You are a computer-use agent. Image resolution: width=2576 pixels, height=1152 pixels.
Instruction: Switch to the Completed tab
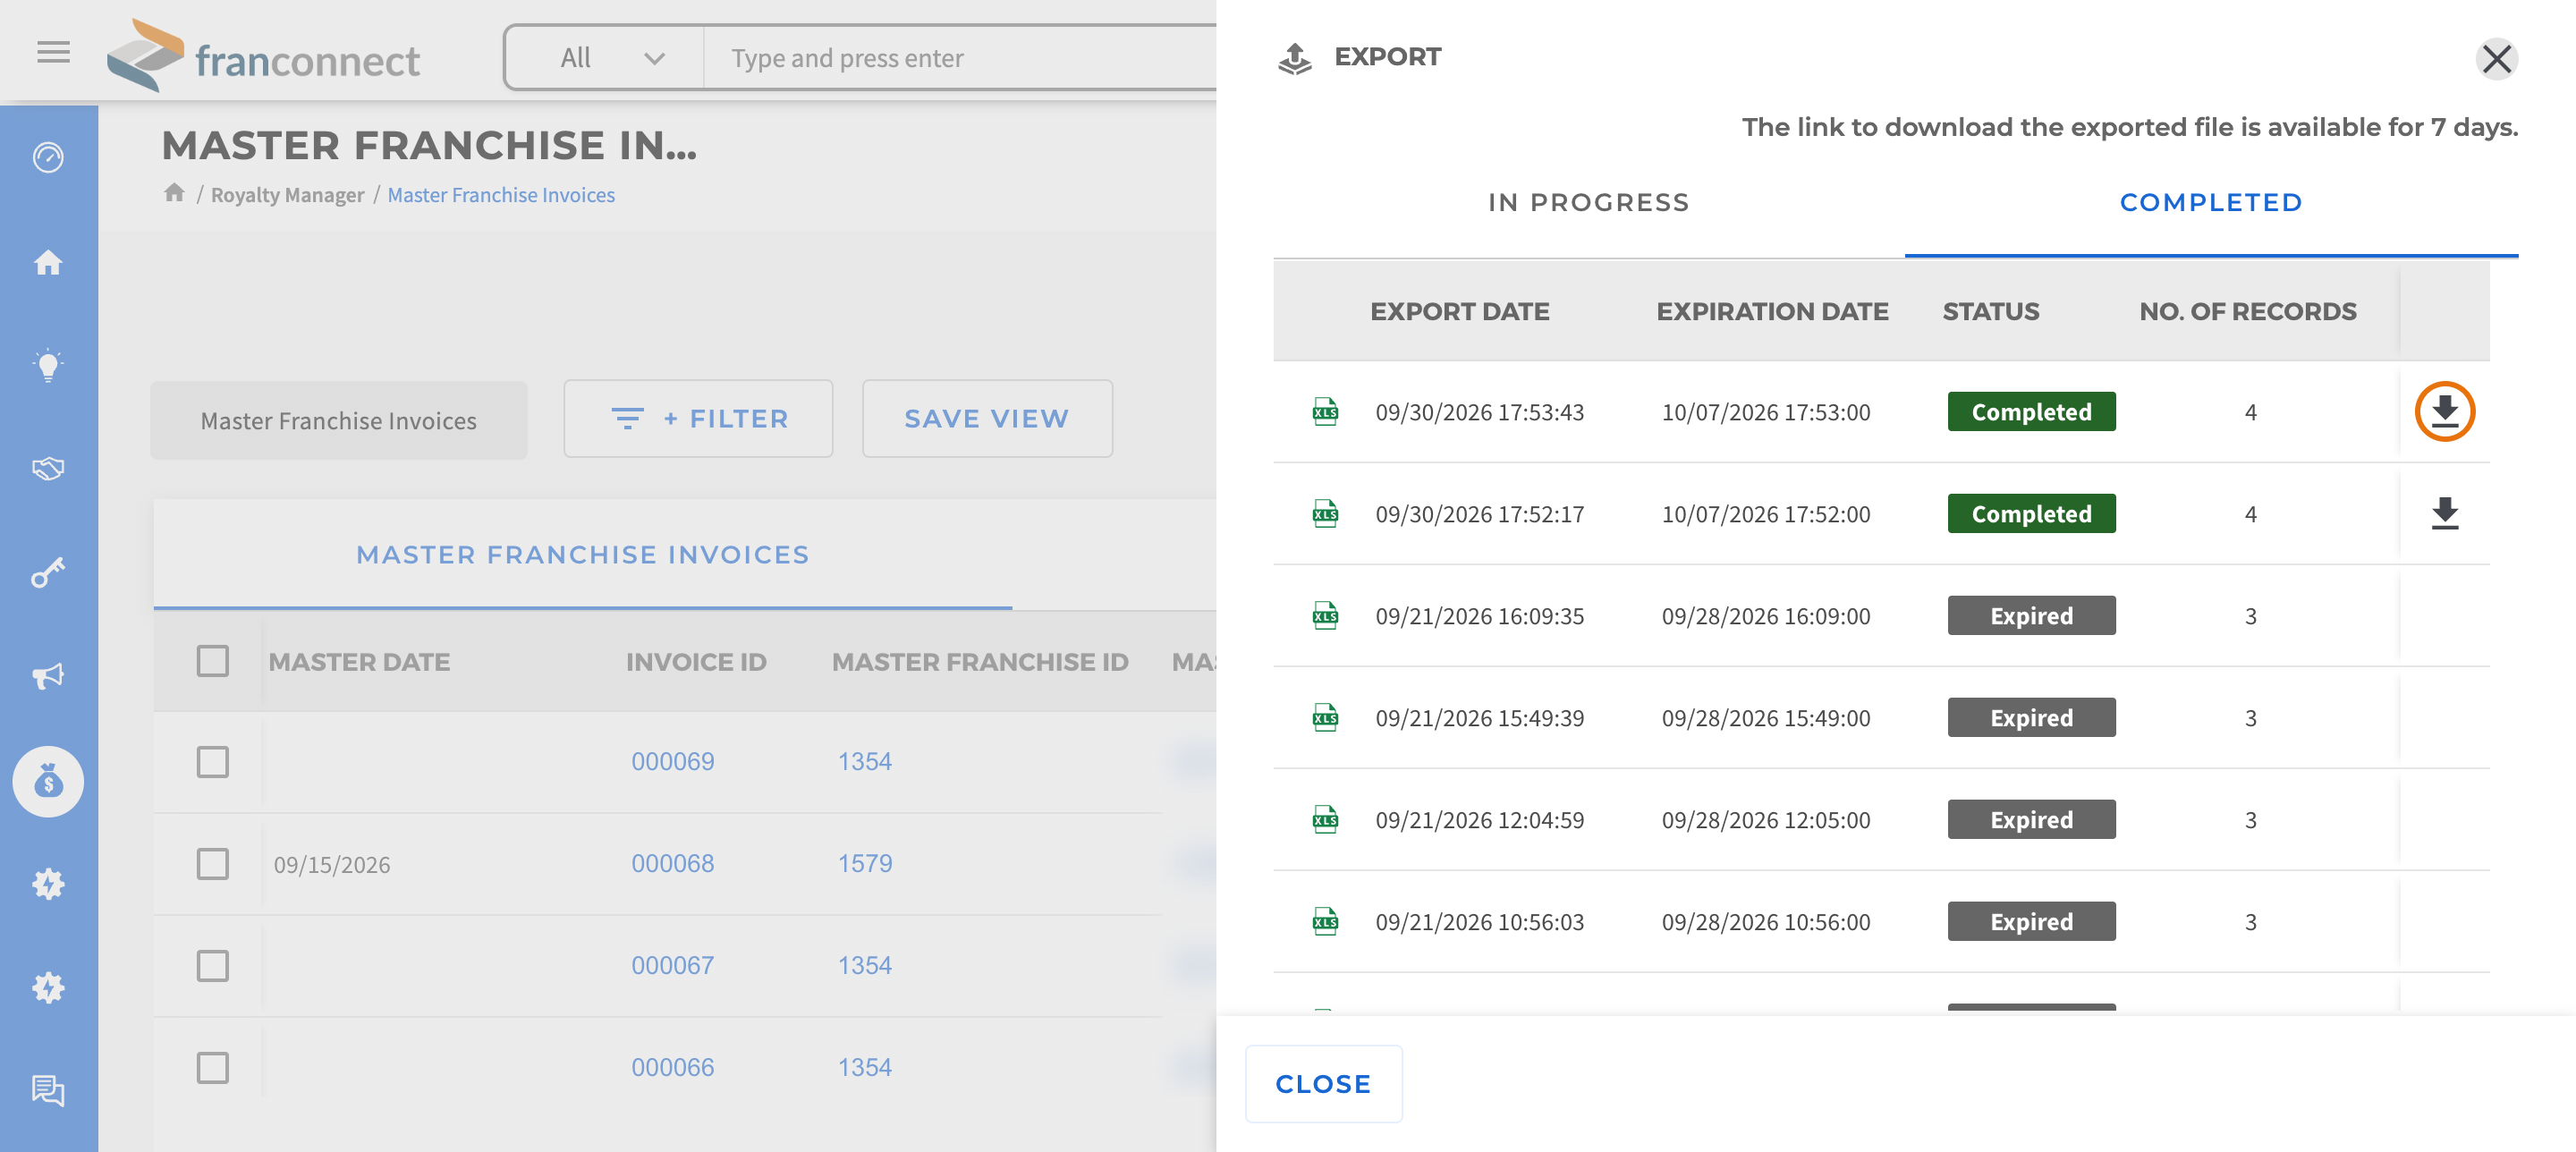pyautogui.click(x=2211, y=203)
